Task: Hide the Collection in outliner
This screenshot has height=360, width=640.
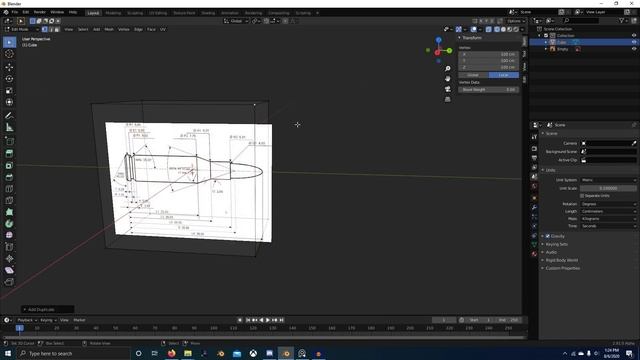Action: [x=634, y=36]
